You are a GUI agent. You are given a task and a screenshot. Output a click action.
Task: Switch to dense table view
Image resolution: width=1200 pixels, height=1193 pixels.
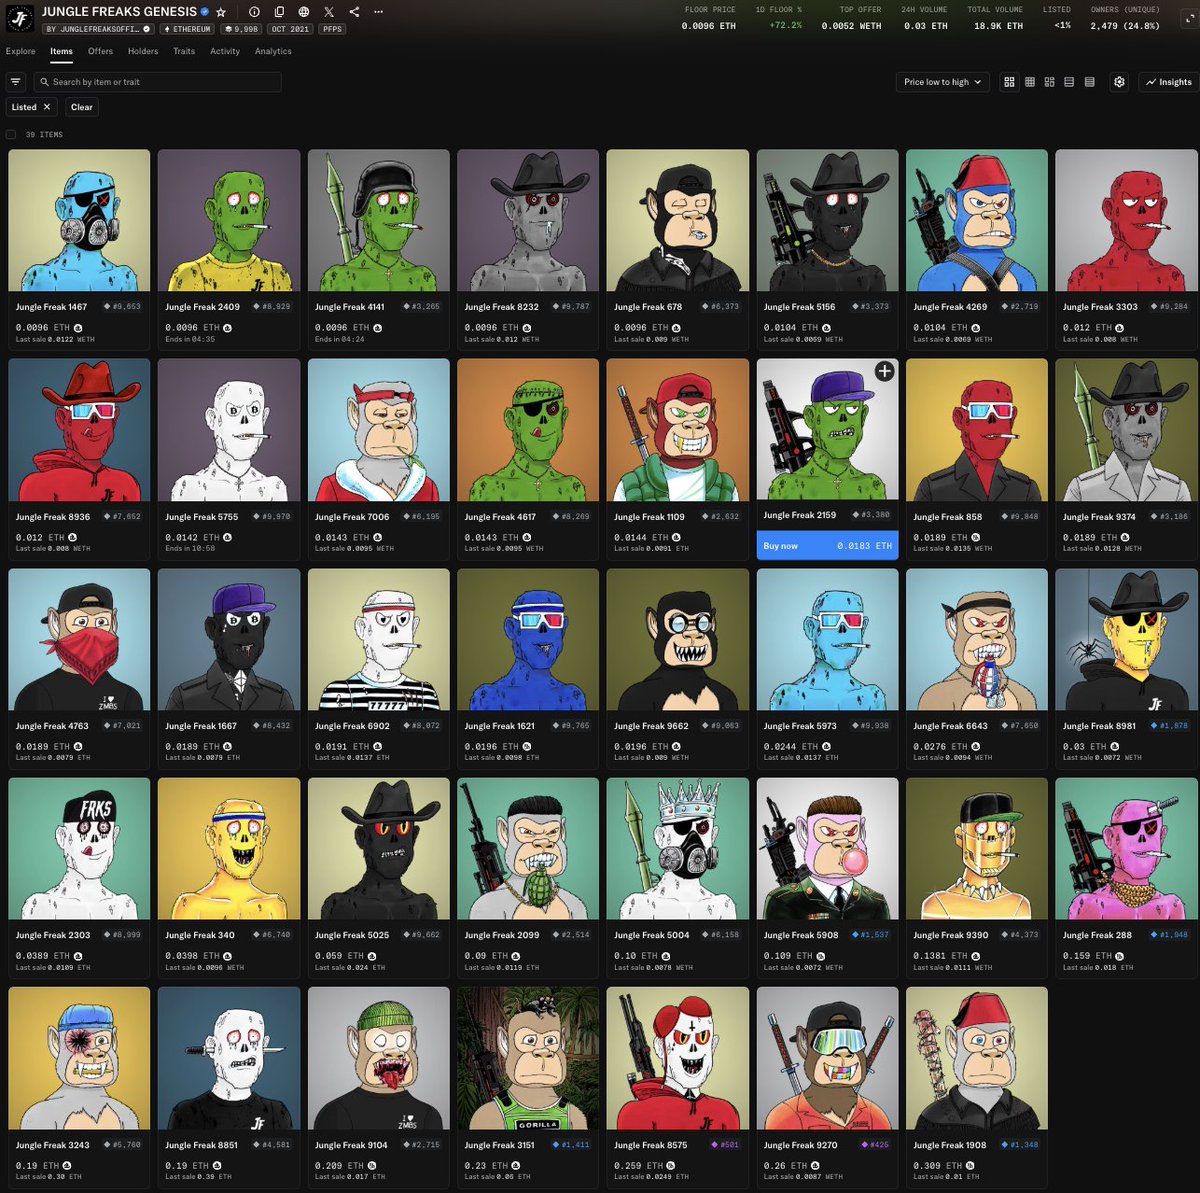pyautogui.click(x=1089, y=82)
